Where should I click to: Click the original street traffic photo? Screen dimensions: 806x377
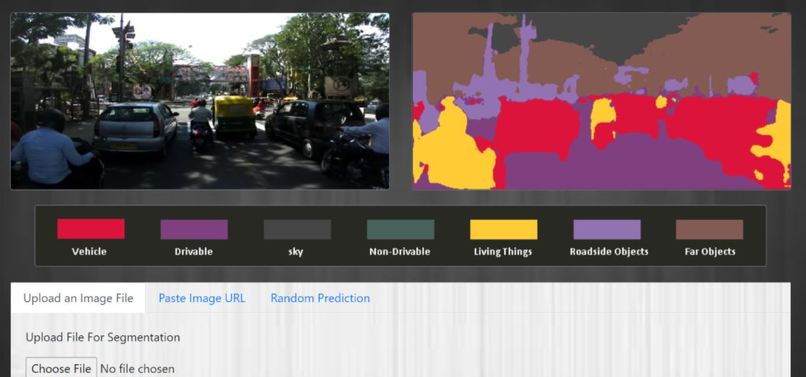200,101
